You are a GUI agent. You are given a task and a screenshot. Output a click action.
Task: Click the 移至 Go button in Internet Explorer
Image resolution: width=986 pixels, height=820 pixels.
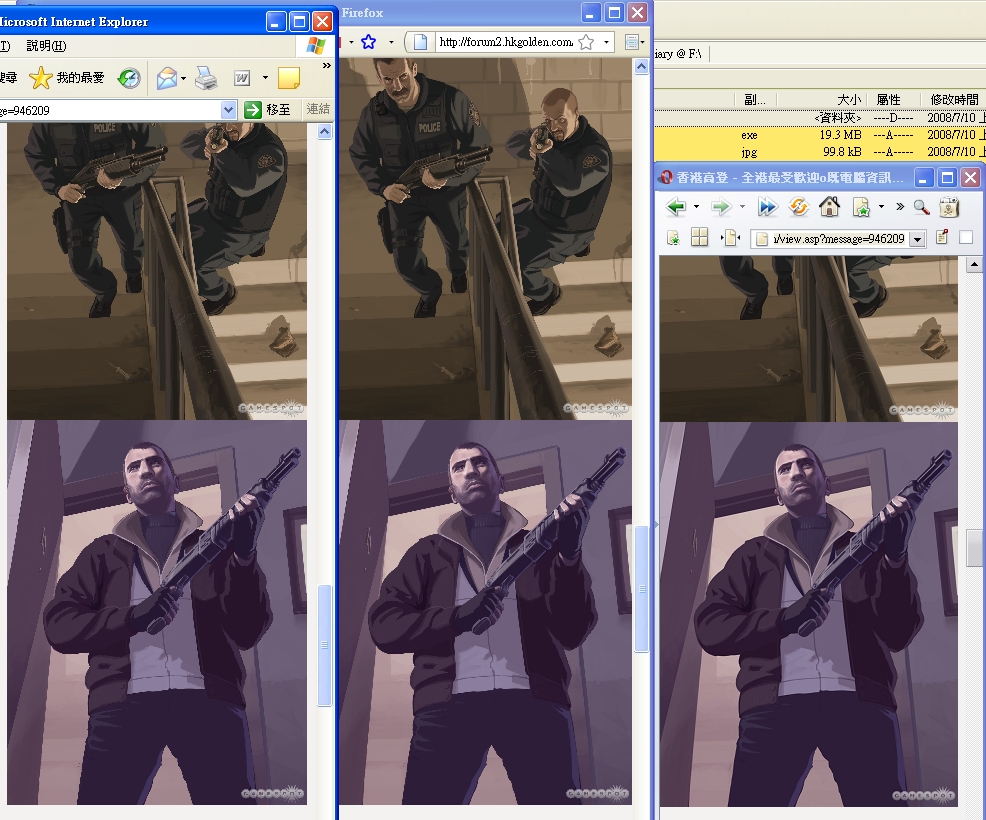267,110
